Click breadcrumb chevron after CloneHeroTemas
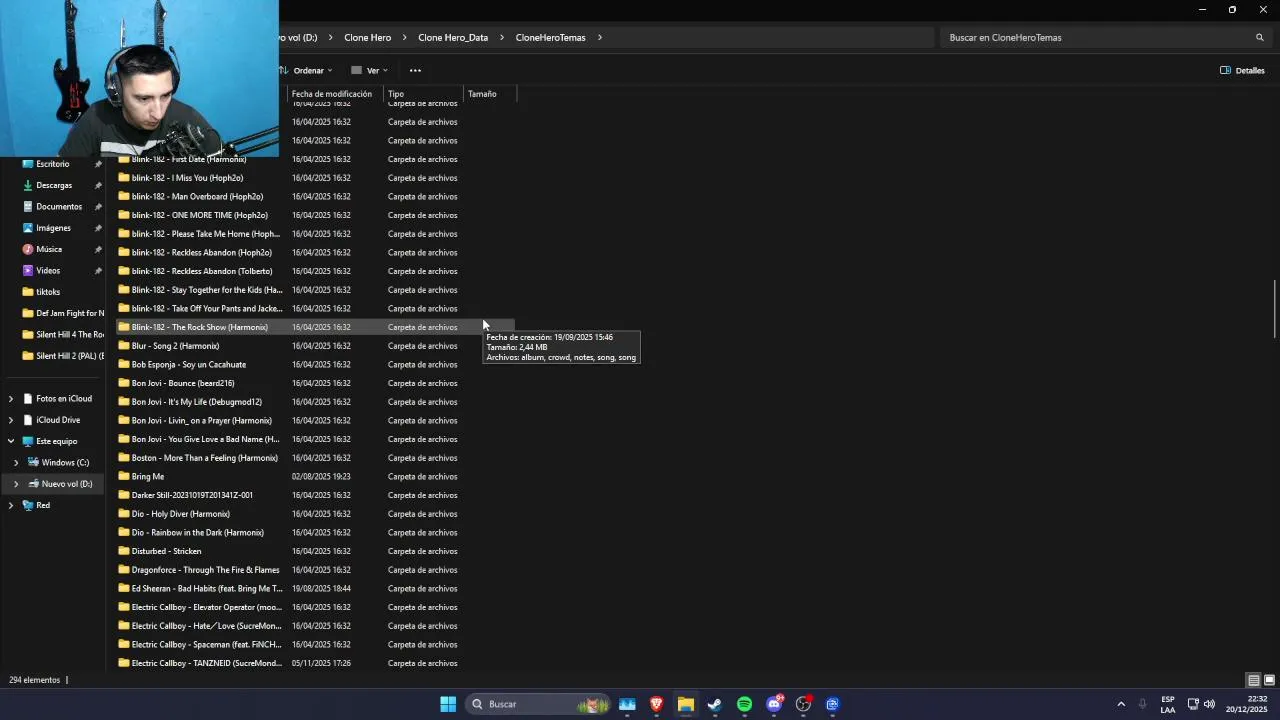 click(600, 37)
